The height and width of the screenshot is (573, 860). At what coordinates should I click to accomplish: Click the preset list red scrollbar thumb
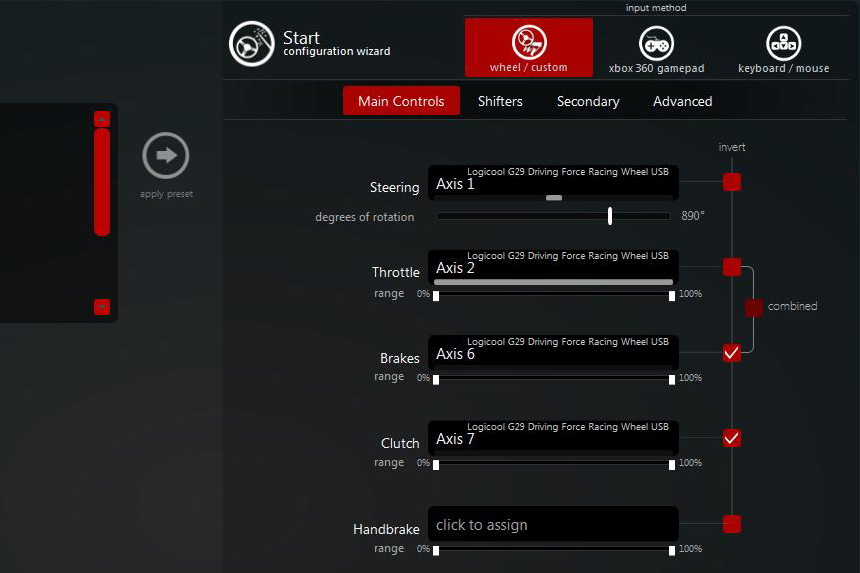tap(102, 182)
